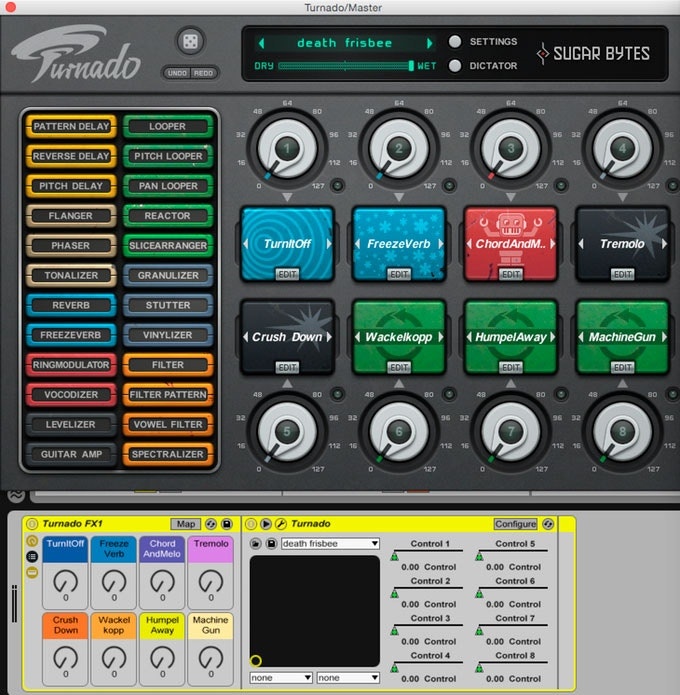Click the Configure button
This screenshot has width=680, height=695.
(516, 524)
